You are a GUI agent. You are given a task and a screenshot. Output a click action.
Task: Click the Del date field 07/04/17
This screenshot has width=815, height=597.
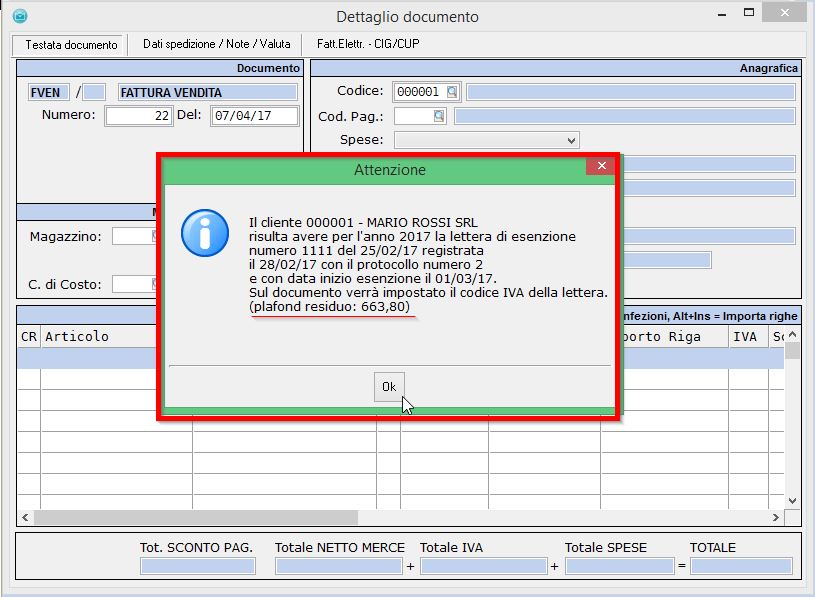(255, 116)
